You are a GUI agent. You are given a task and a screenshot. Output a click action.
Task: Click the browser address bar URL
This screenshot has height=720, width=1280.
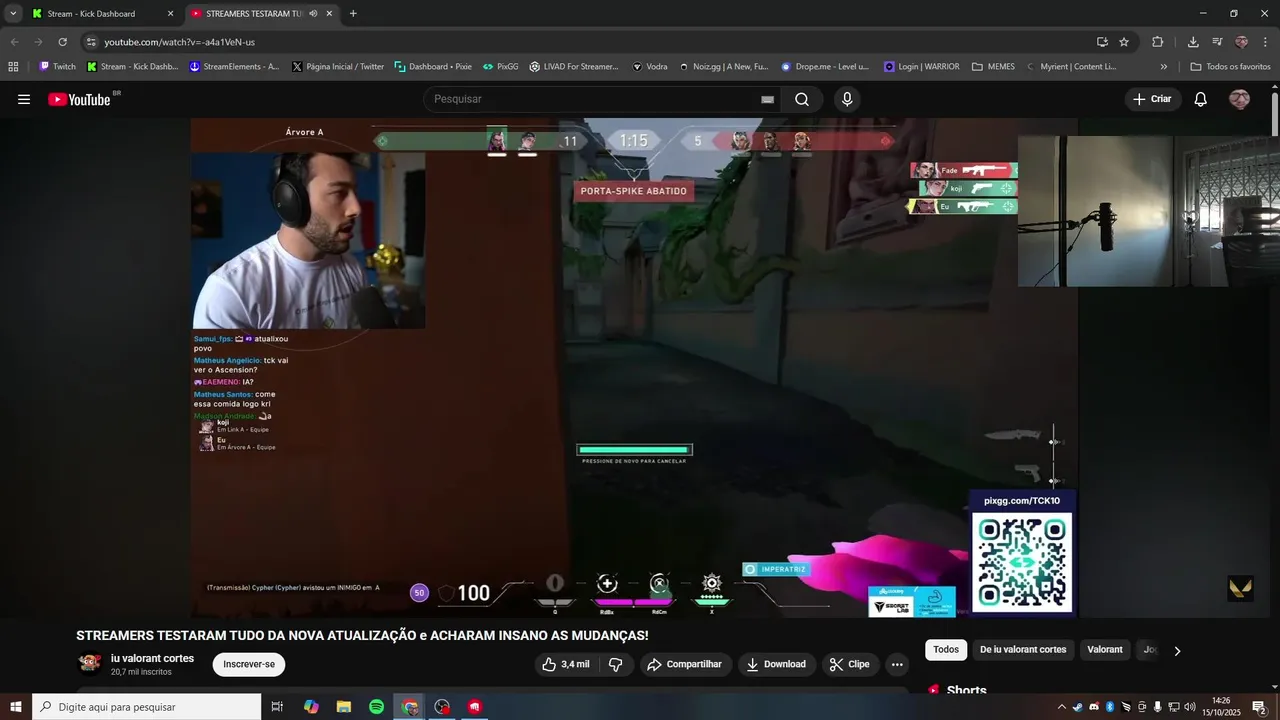(x=180, y=42)
